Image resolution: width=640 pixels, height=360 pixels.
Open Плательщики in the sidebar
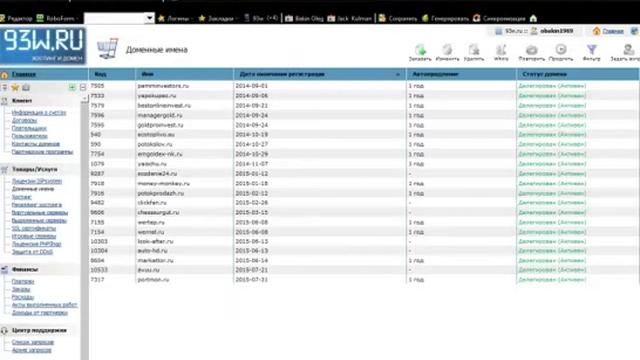(29, 128)
